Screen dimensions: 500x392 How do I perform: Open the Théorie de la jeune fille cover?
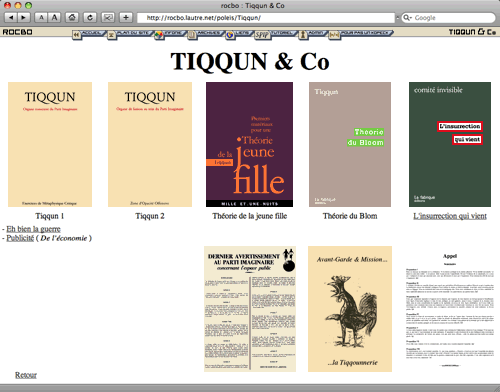pos(249,144)
